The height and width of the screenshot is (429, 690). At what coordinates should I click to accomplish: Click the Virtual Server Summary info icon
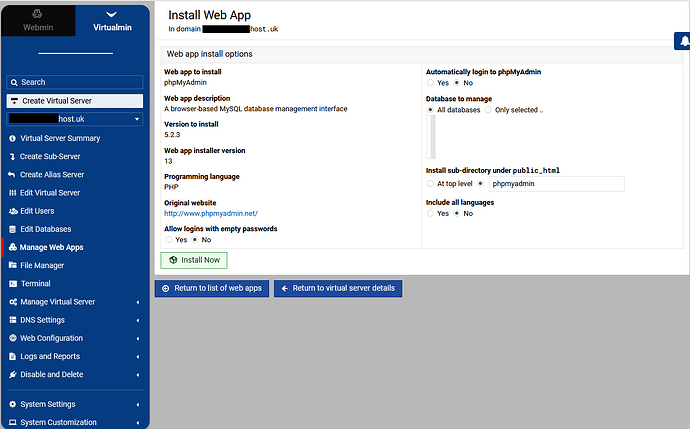[12, 138]
